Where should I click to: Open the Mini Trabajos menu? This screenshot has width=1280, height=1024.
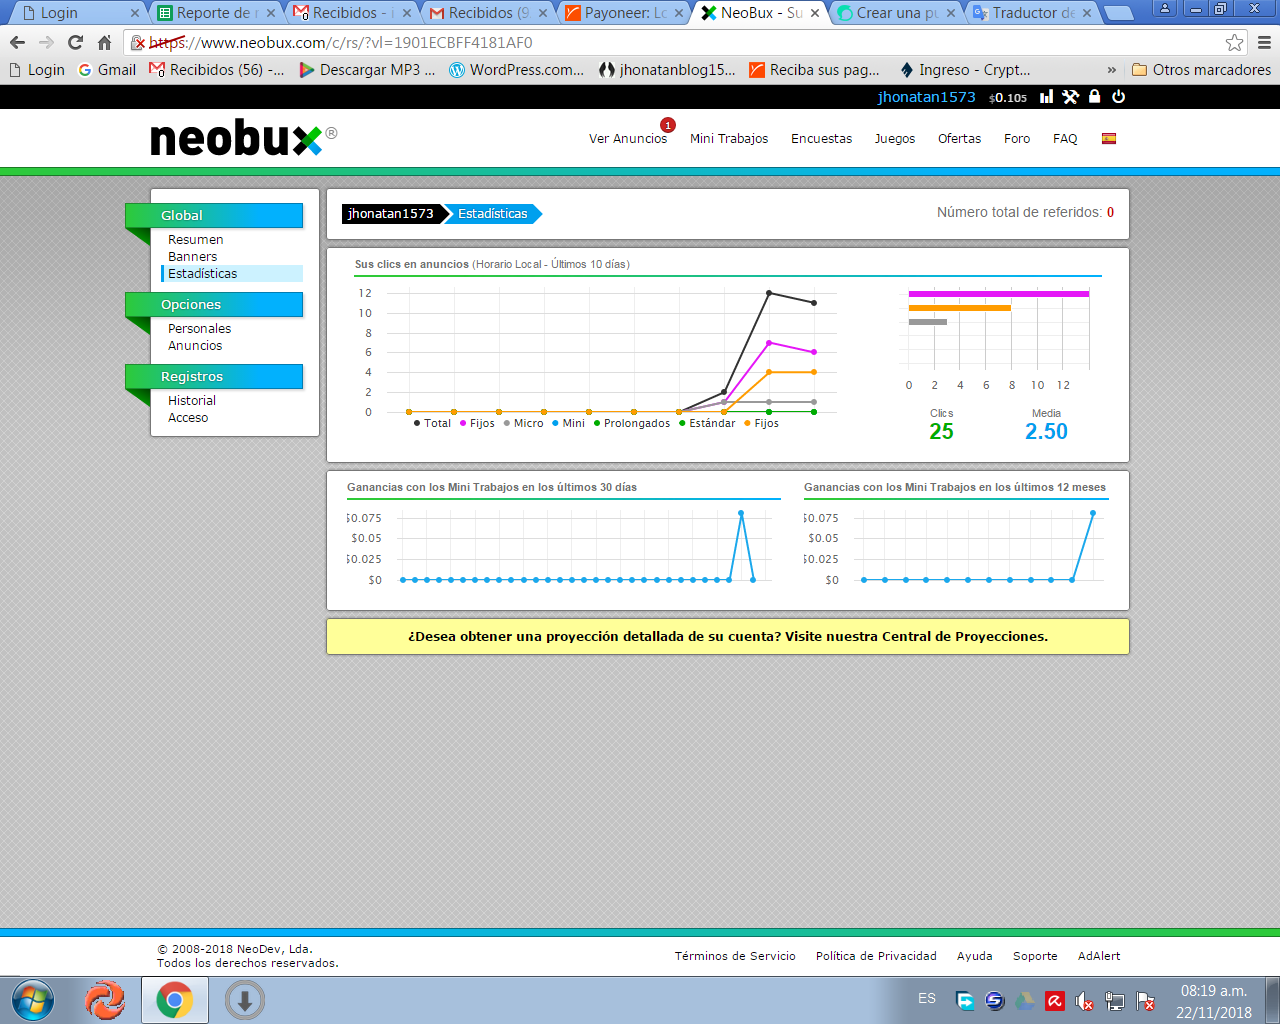point(729,139)
